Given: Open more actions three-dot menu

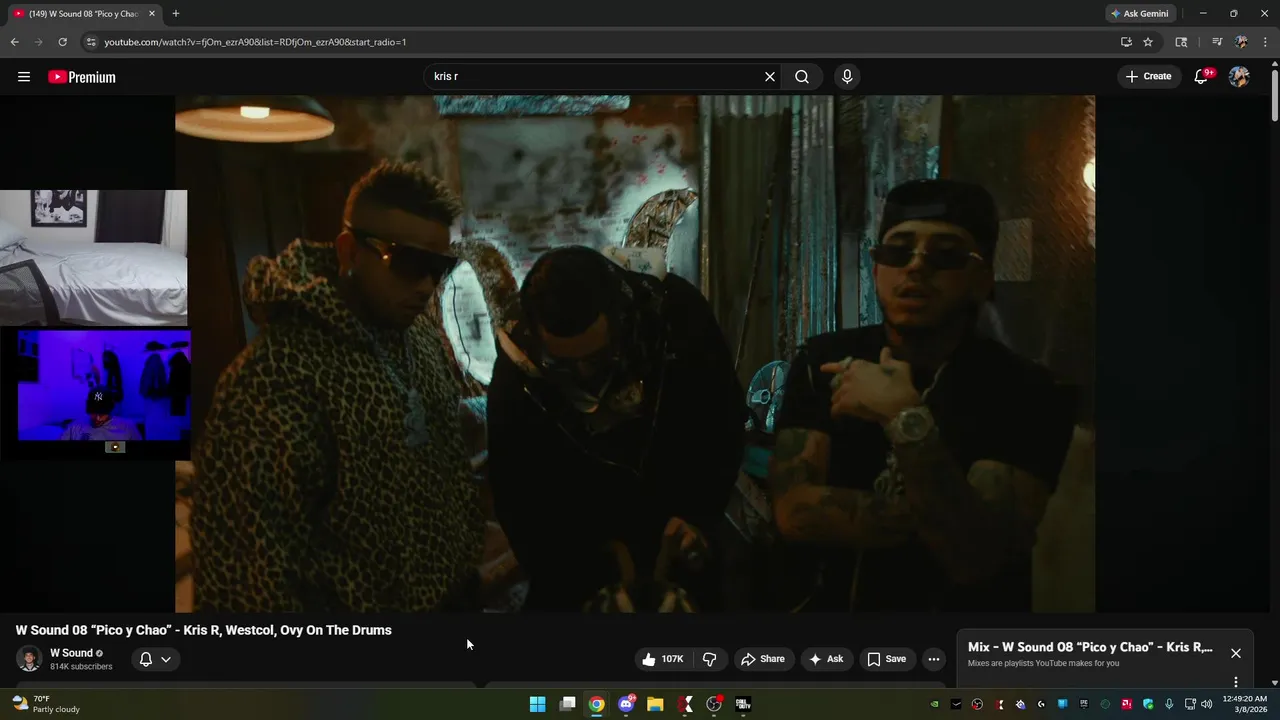Looking at the screenshot, I should [x=933, y=659].
